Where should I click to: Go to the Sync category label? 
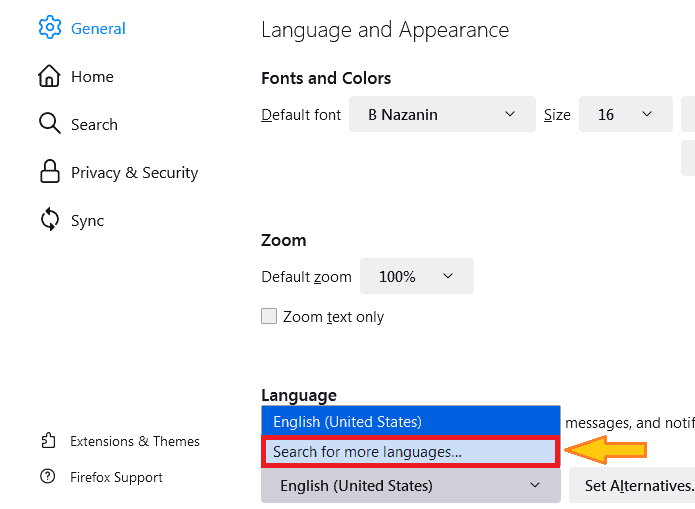87,220
